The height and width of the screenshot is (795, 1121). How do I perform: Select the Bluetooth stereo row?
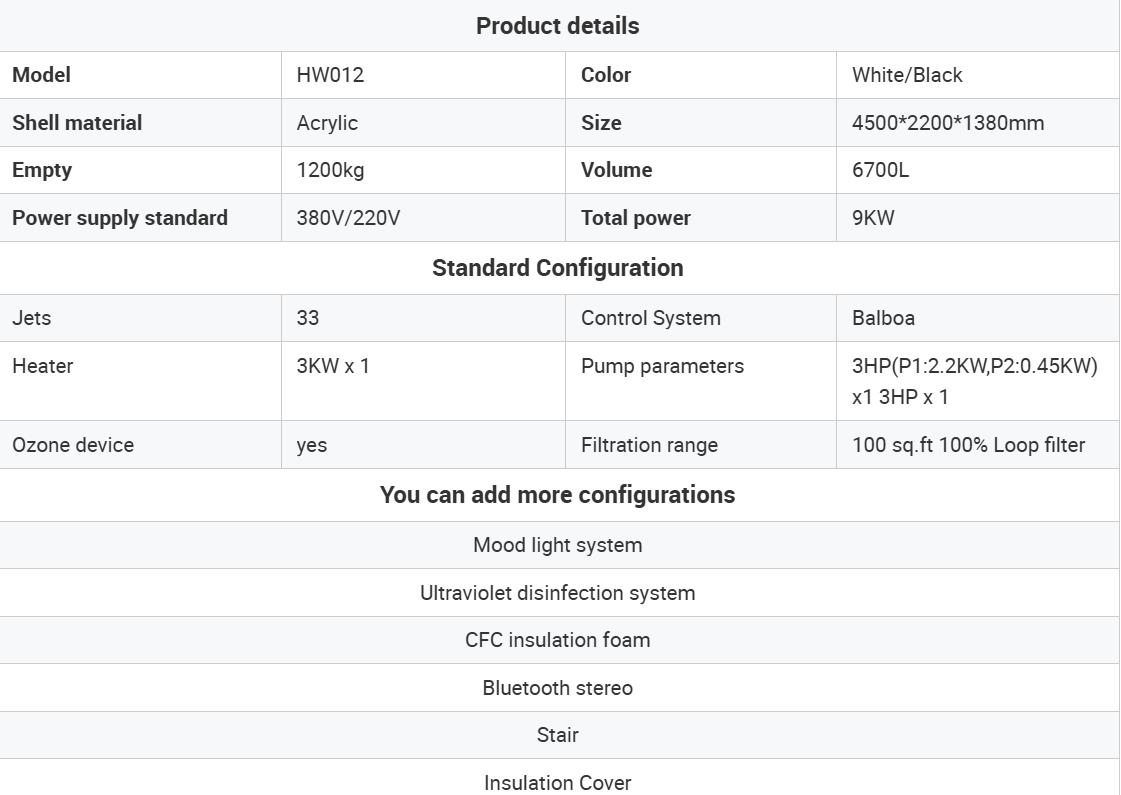pyautogui.click(x=557, y=688)
